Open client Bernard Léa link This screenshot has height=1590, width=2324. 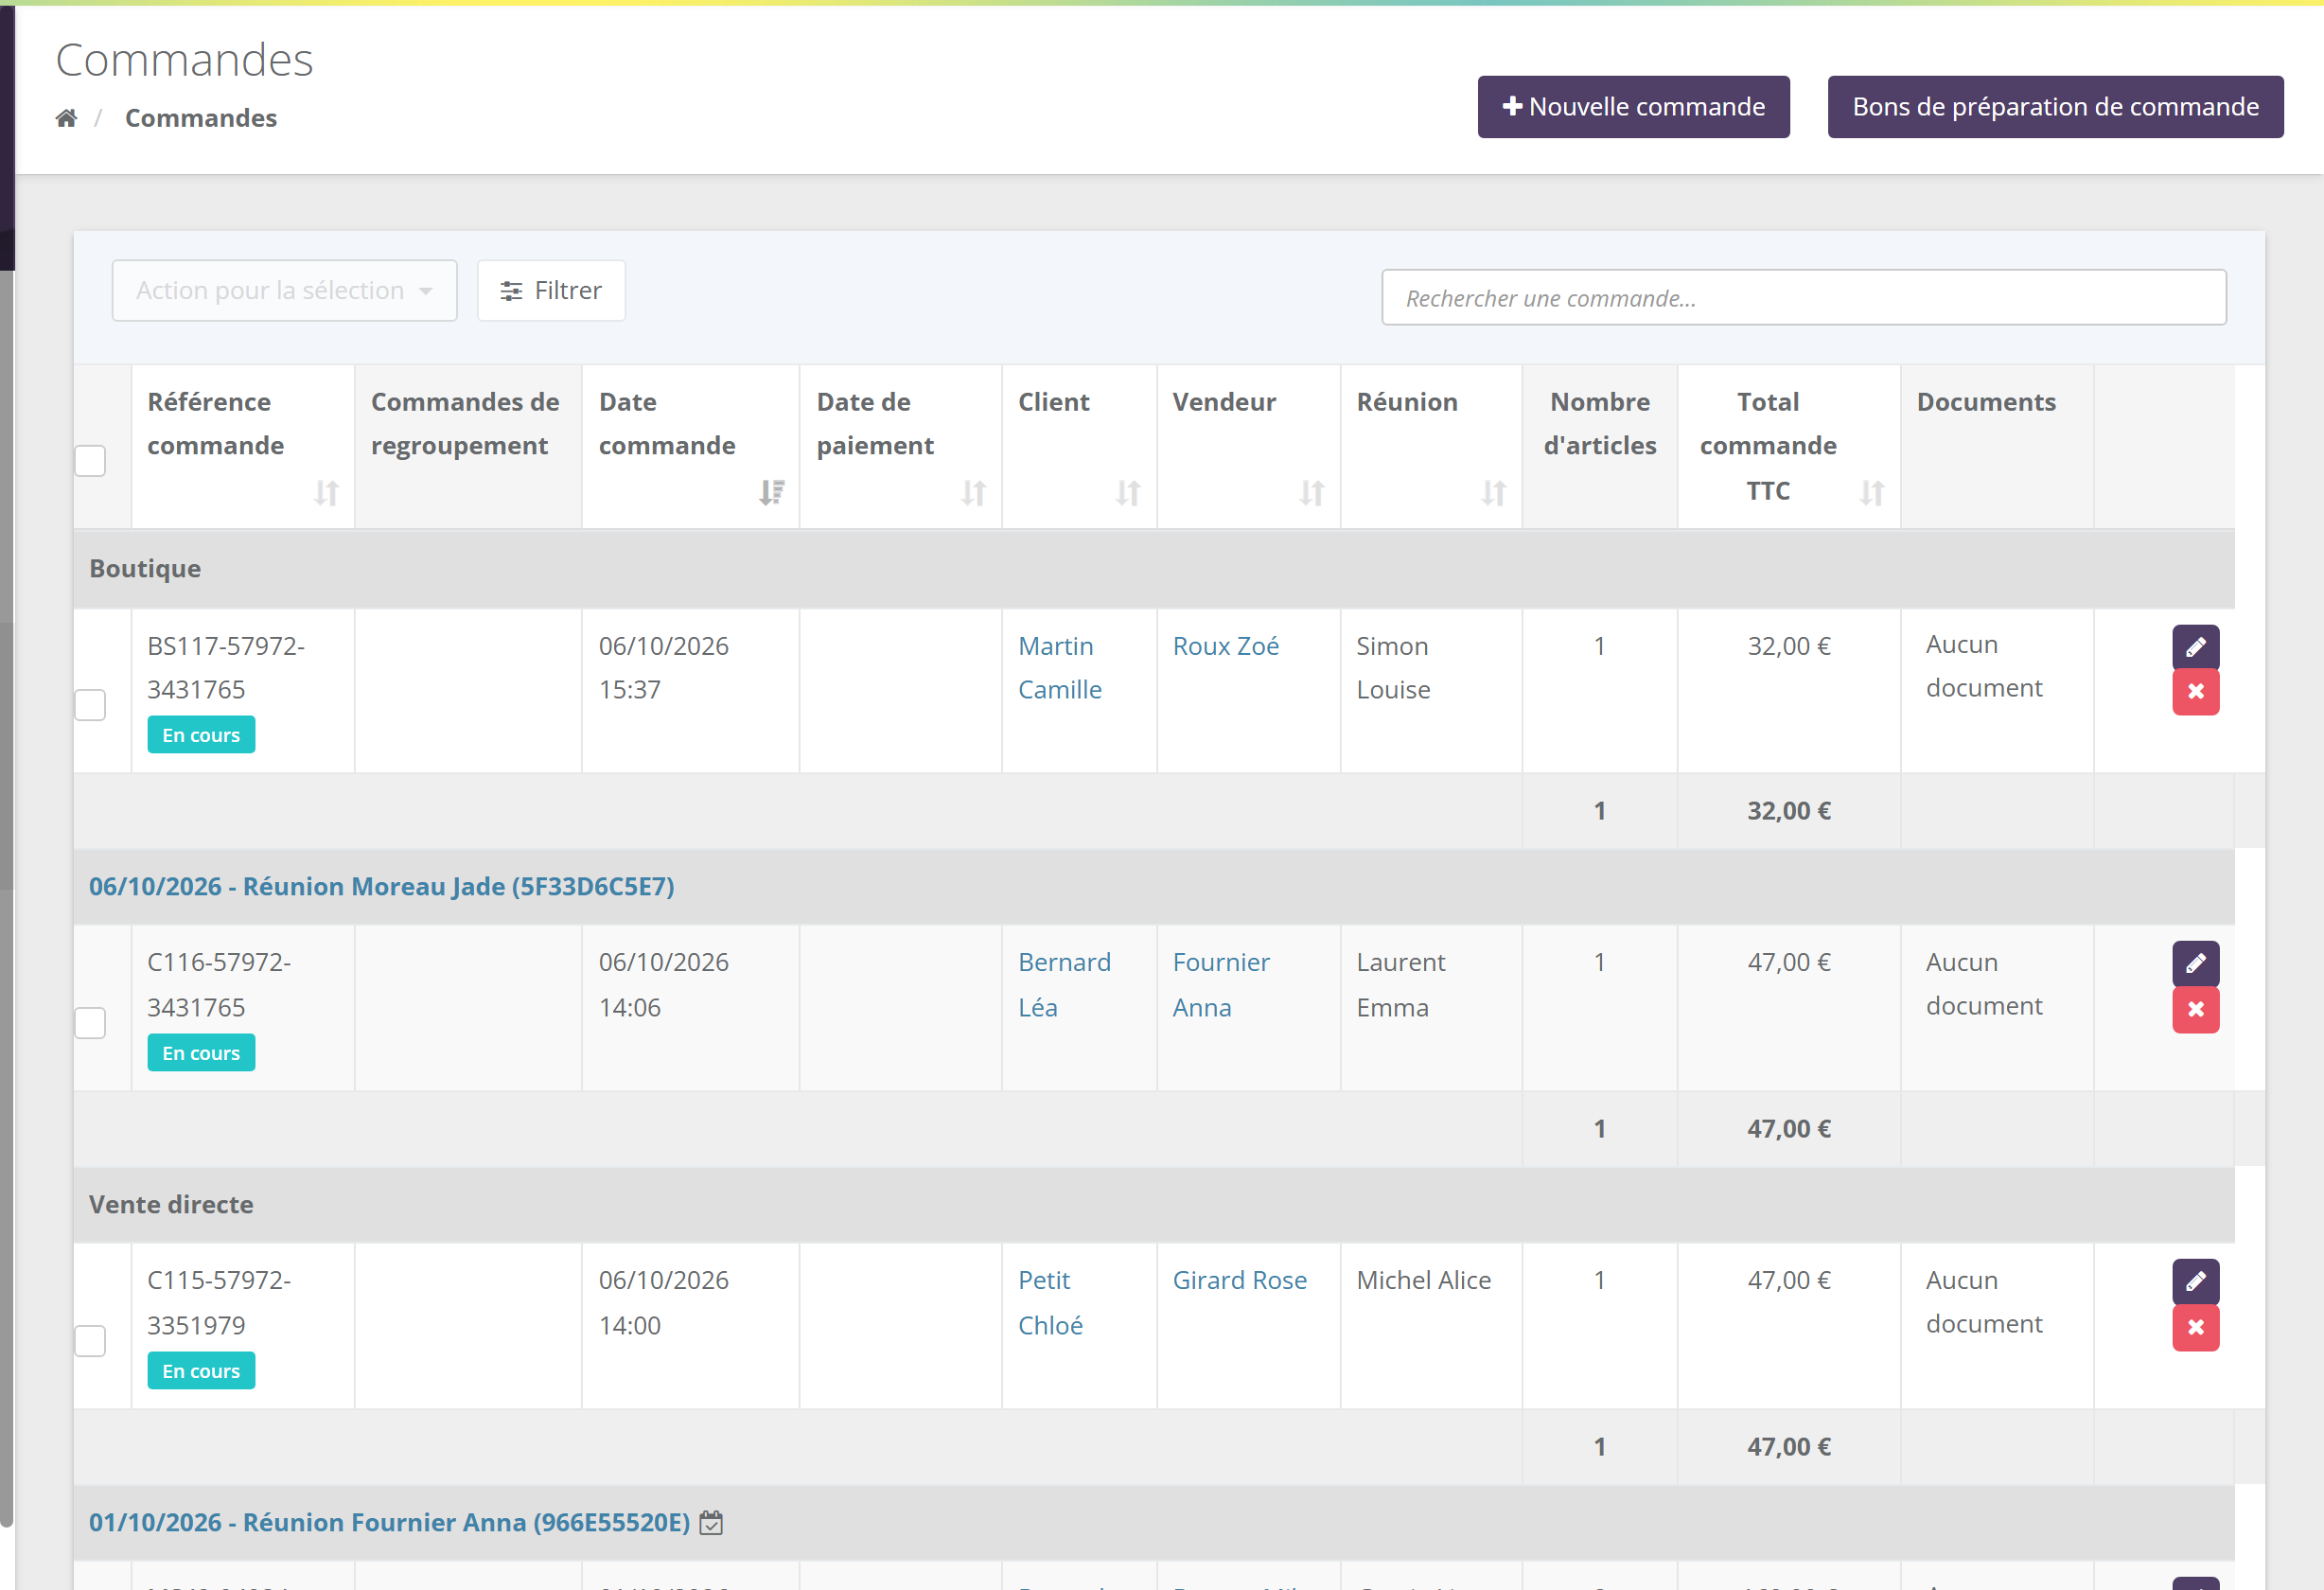[x=1064, y=985]
